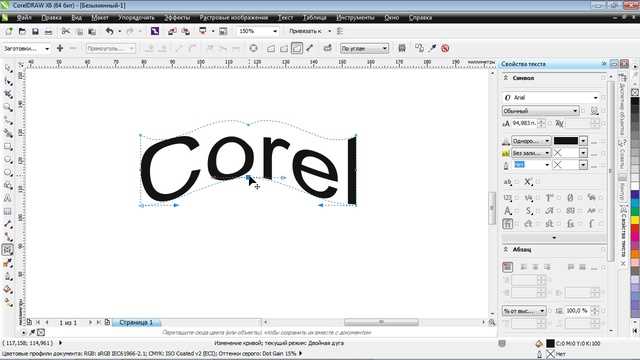The image size is (640, 360).
Task: Select the Zoom magnifier tool
Action: pyautogui.click(x=8, y=107)
